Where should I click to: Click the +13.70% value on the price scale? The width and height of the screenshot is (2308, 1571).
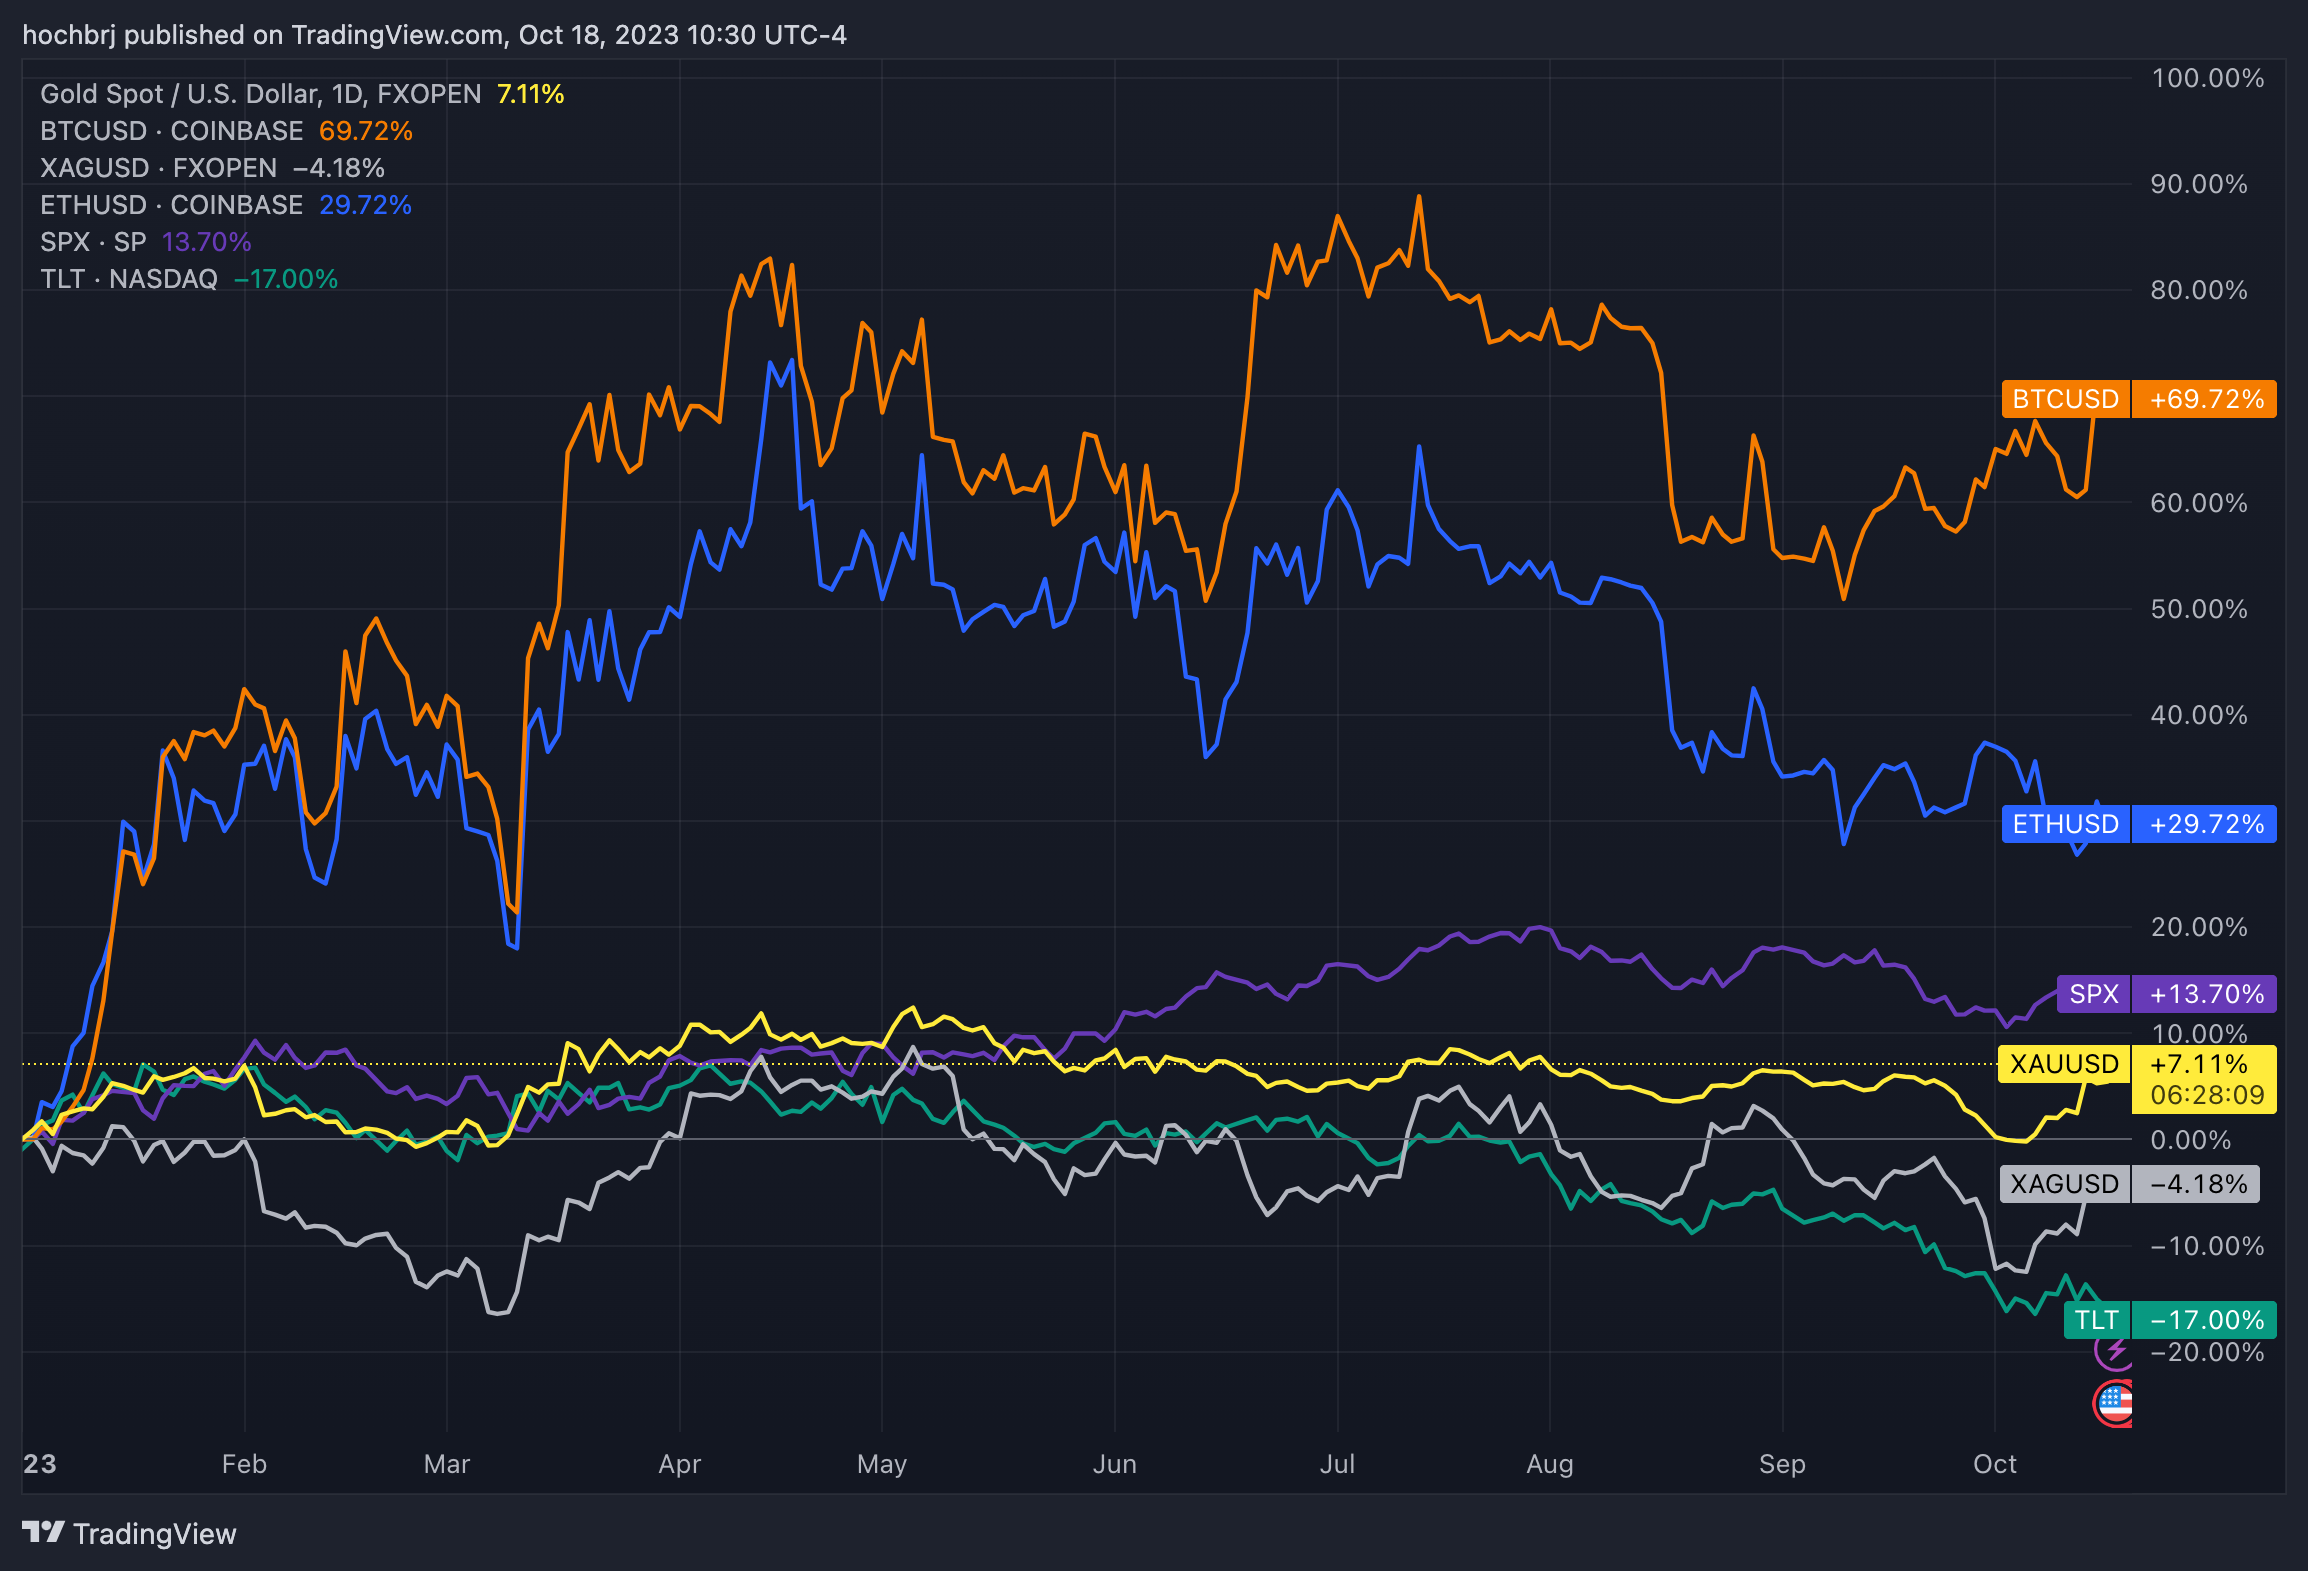(2205, 994)
